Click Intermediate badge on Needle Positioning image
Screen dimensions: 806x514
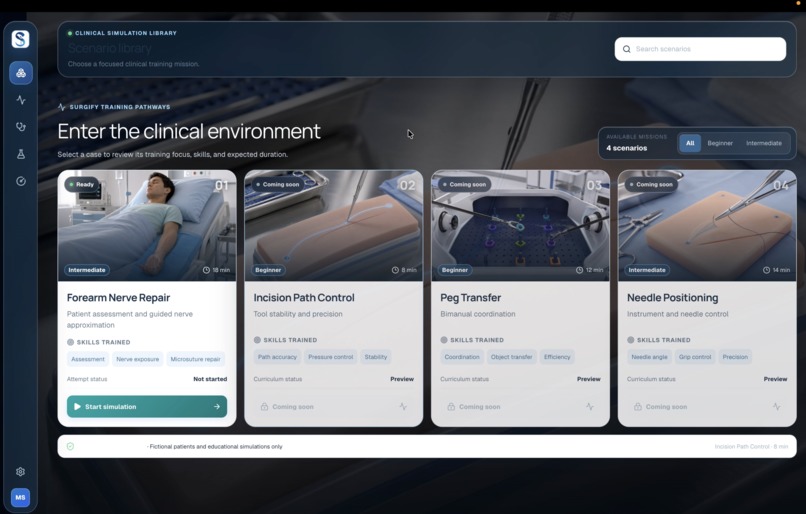(647, 270)
